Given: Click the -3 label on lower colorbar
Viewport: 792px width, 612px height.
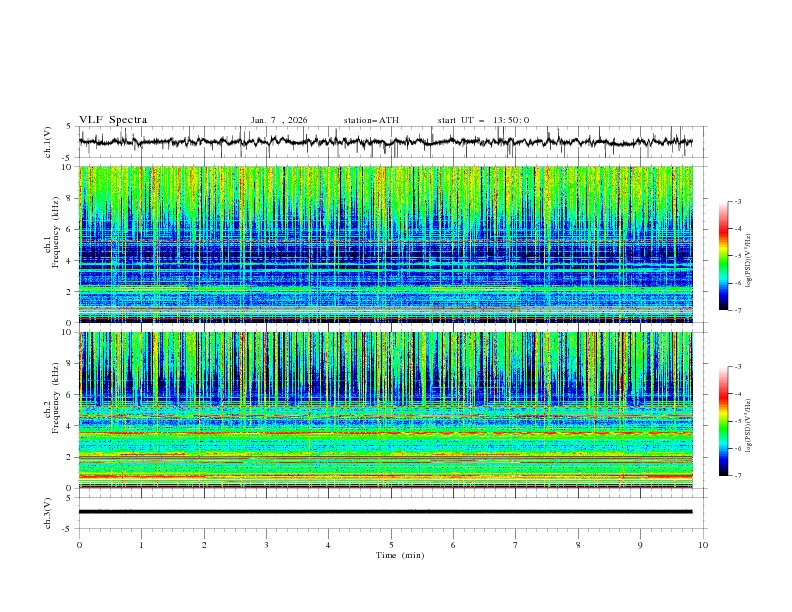Looking at the screenshot, I should (737, 368).
